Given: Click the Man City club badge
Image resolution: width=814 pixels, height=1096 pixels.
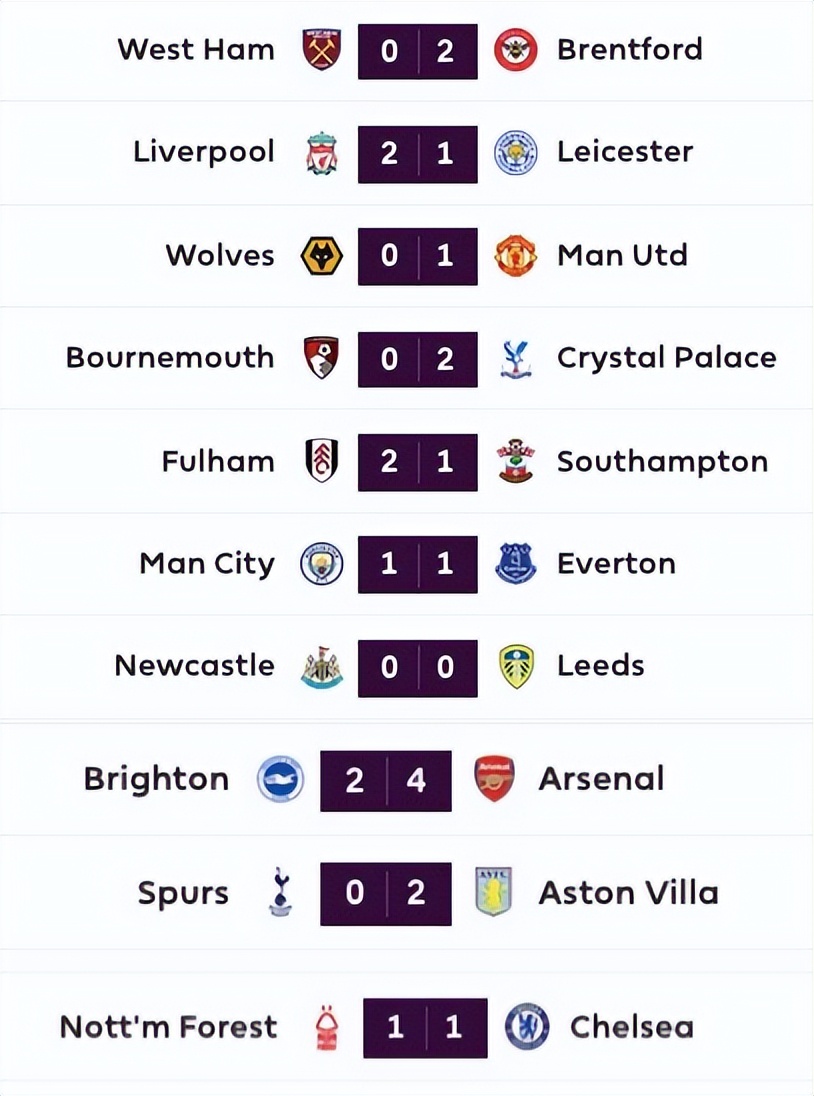Looking at the screenshot, I should (322, 564).
